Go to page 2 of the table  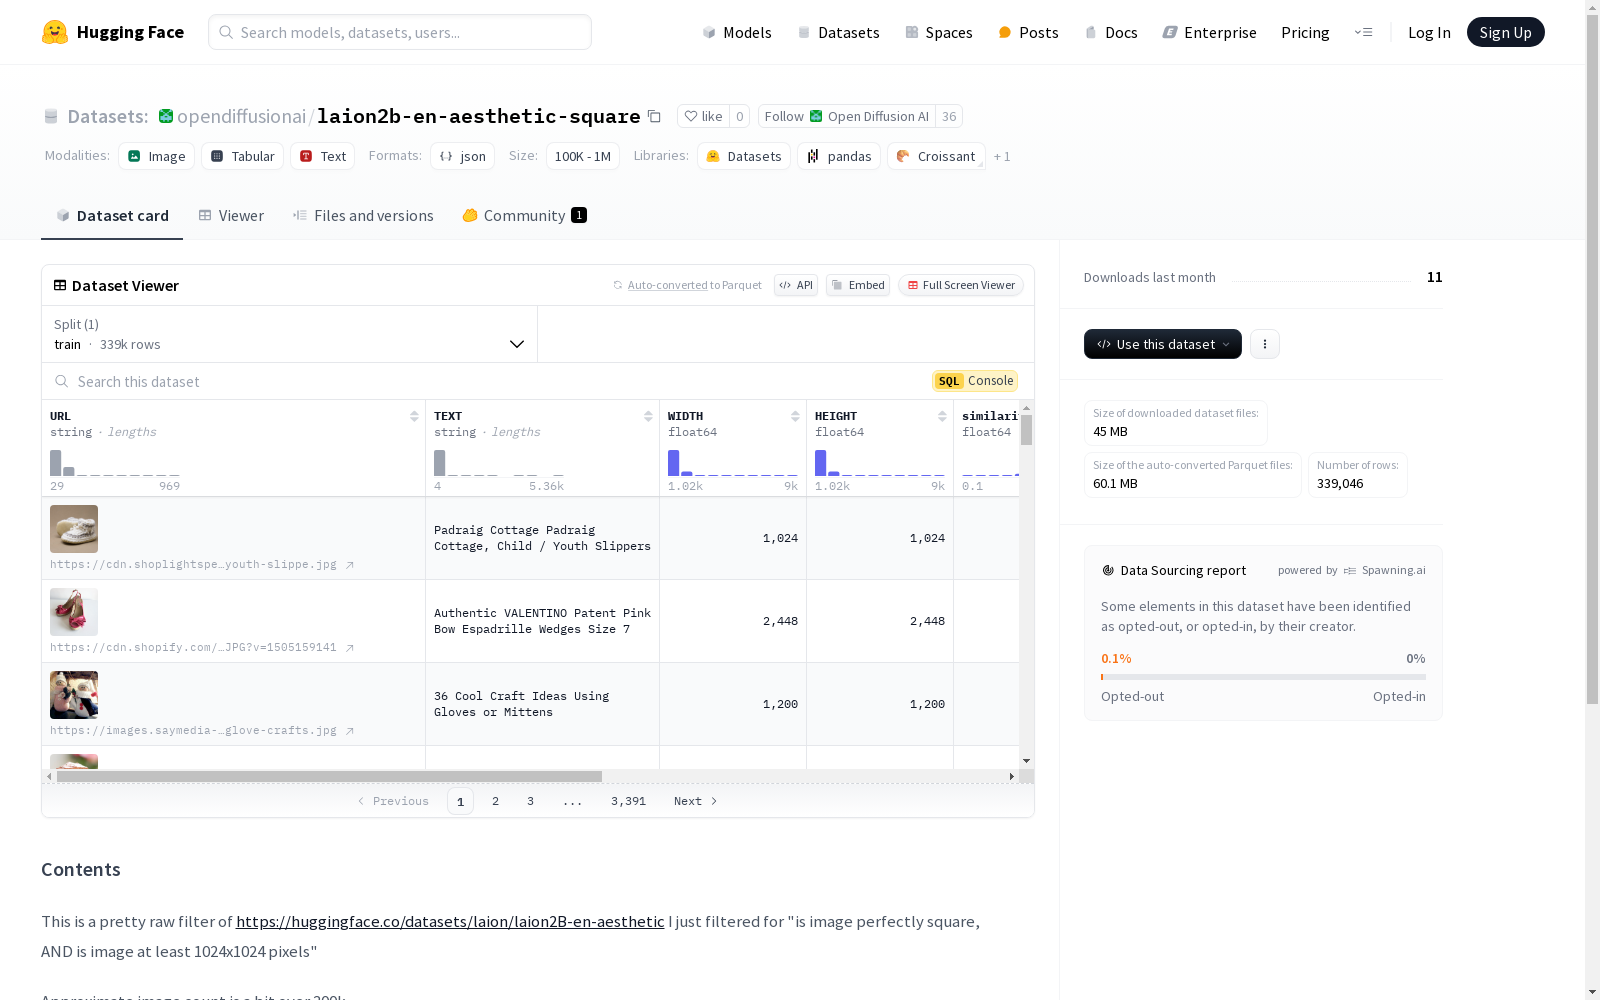495,801
